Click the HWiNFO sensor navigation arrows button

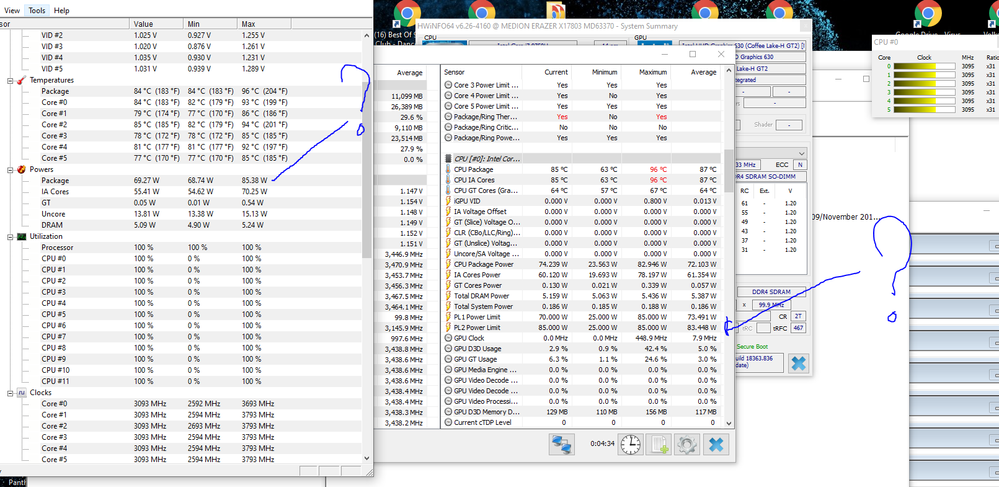tap(562, 445)
